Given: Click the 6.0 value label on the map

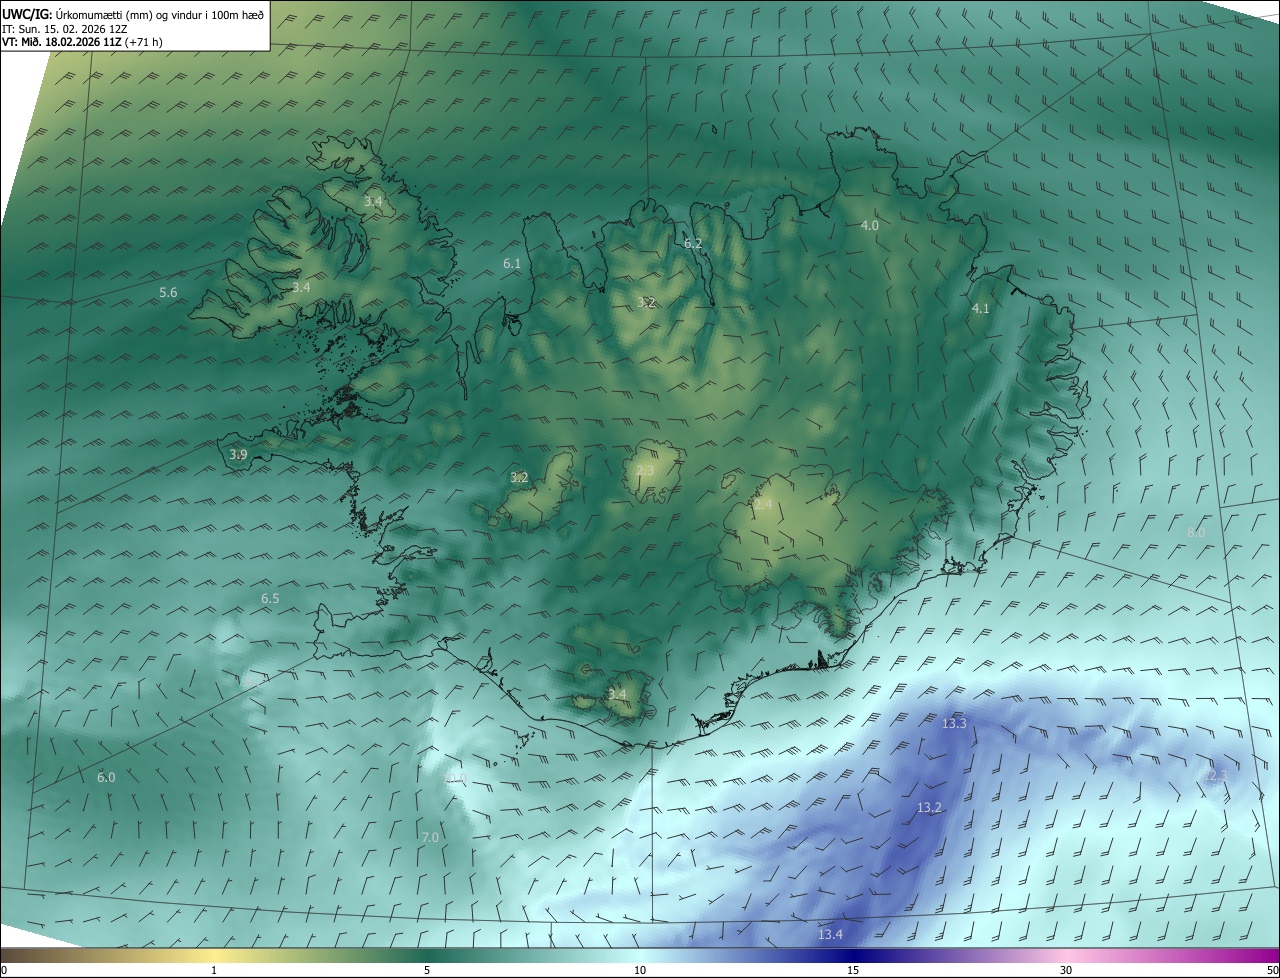Looking at the screenshot, I should point(106,778).
